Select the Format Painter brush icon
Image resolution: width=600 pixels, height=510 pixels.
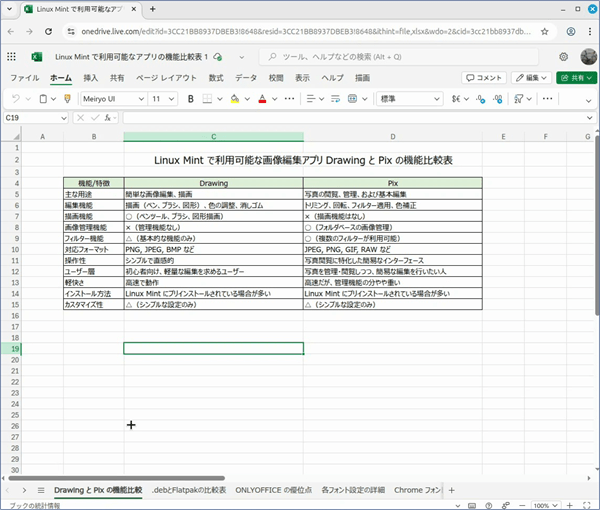click(67, 99)
